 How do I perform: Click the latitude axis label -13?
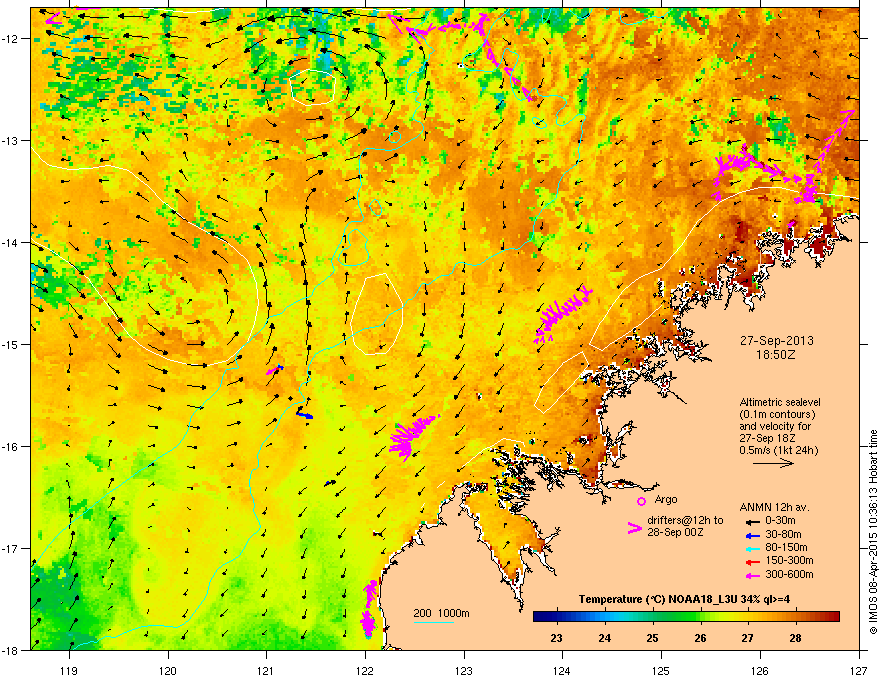[11, 141]
